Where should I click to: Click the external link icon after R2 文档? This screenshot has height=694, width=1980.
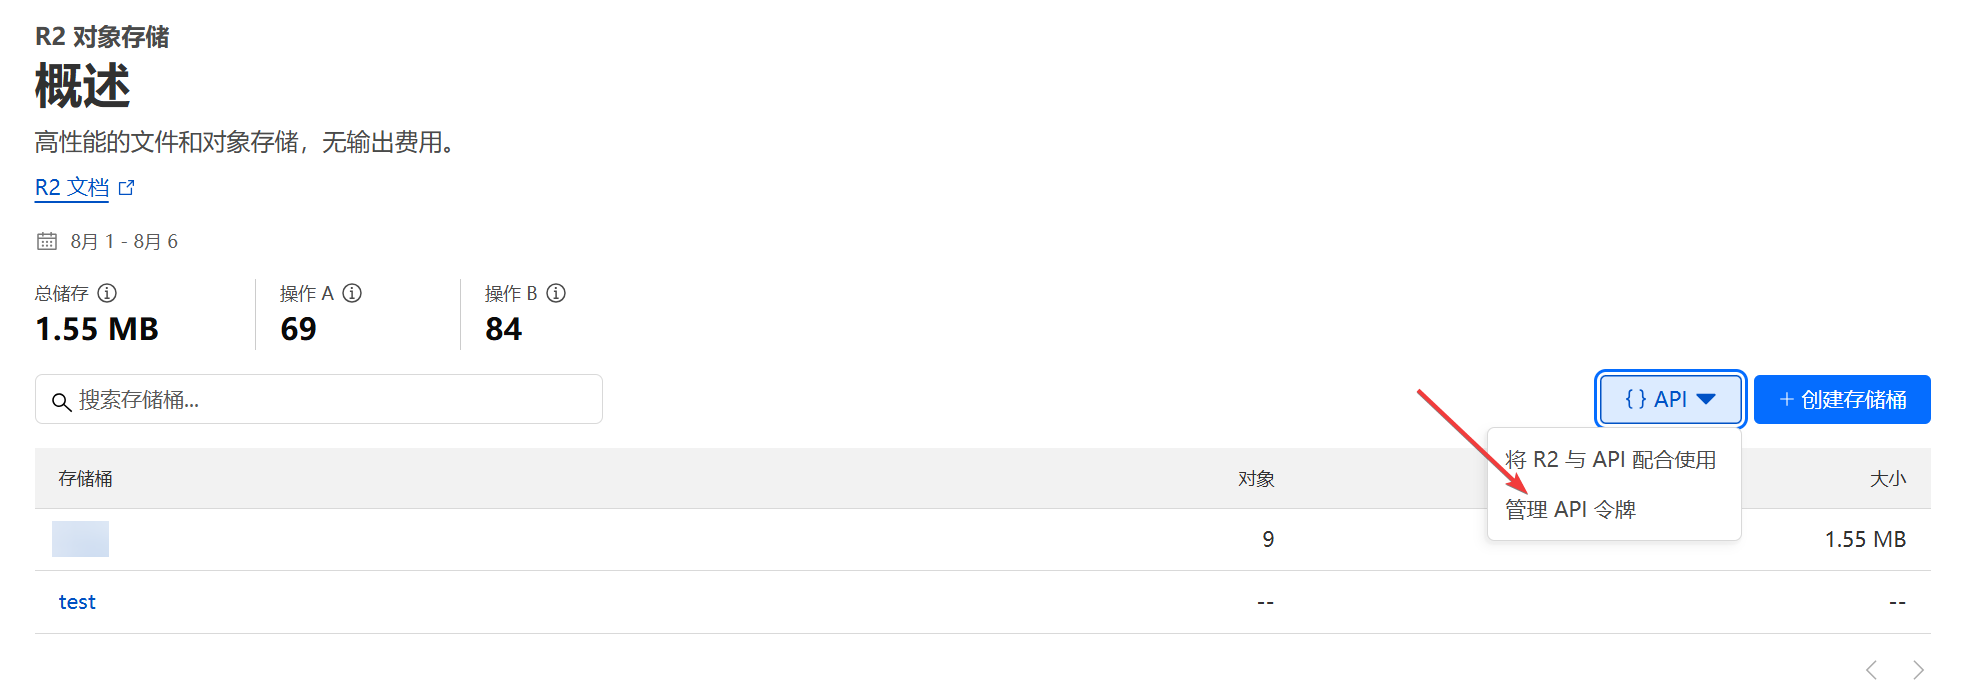(x=127, y=187)
